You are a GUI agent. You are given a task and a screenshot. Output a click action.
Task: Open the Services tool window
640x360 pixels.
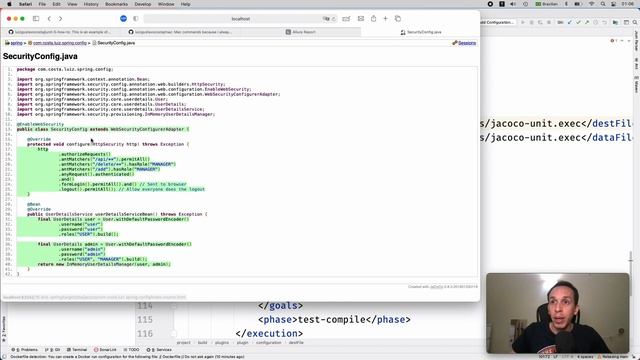tap(160, 350)
